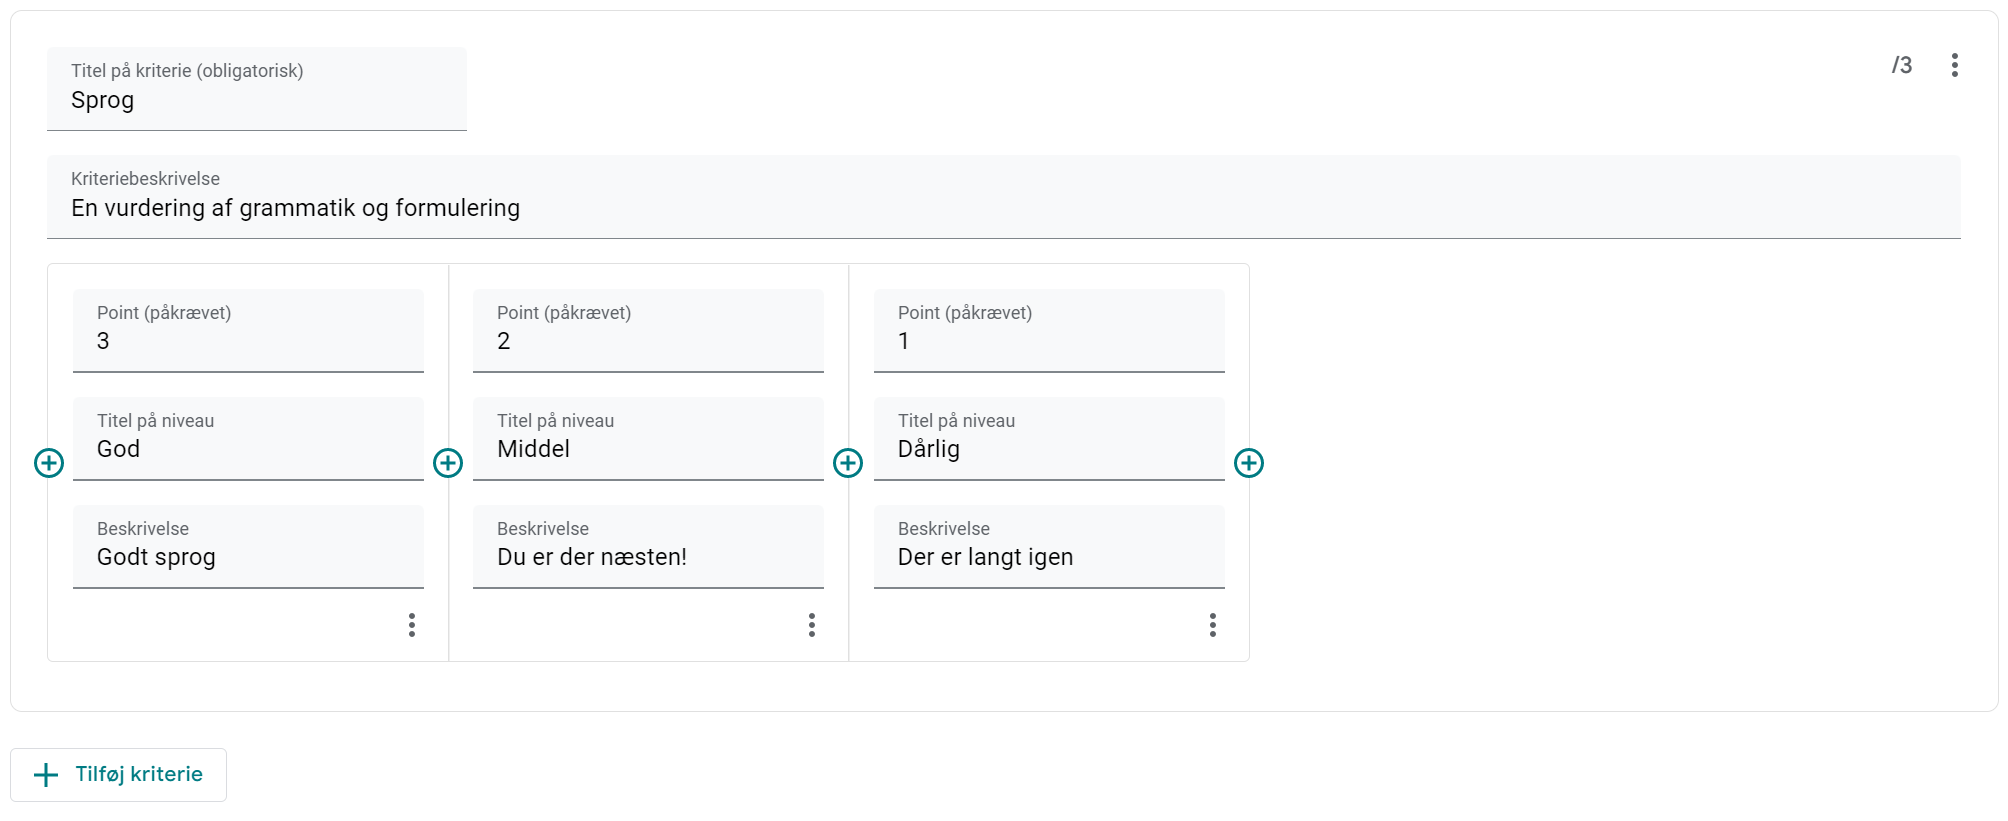
Task: Edit the description Godt sprog
Action: (x=248, y=557)
